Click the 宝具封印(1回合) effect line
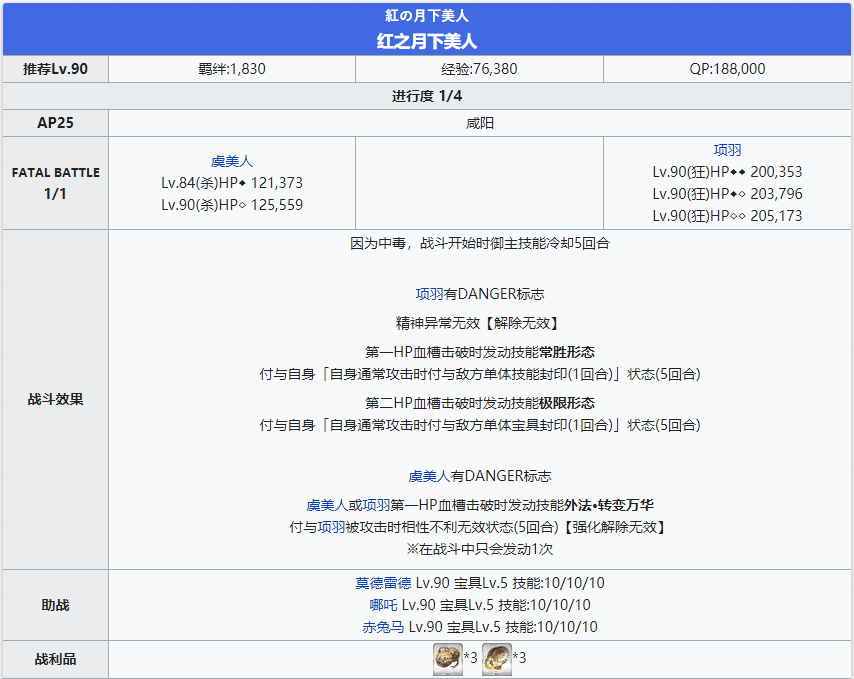 pos(479,425)
